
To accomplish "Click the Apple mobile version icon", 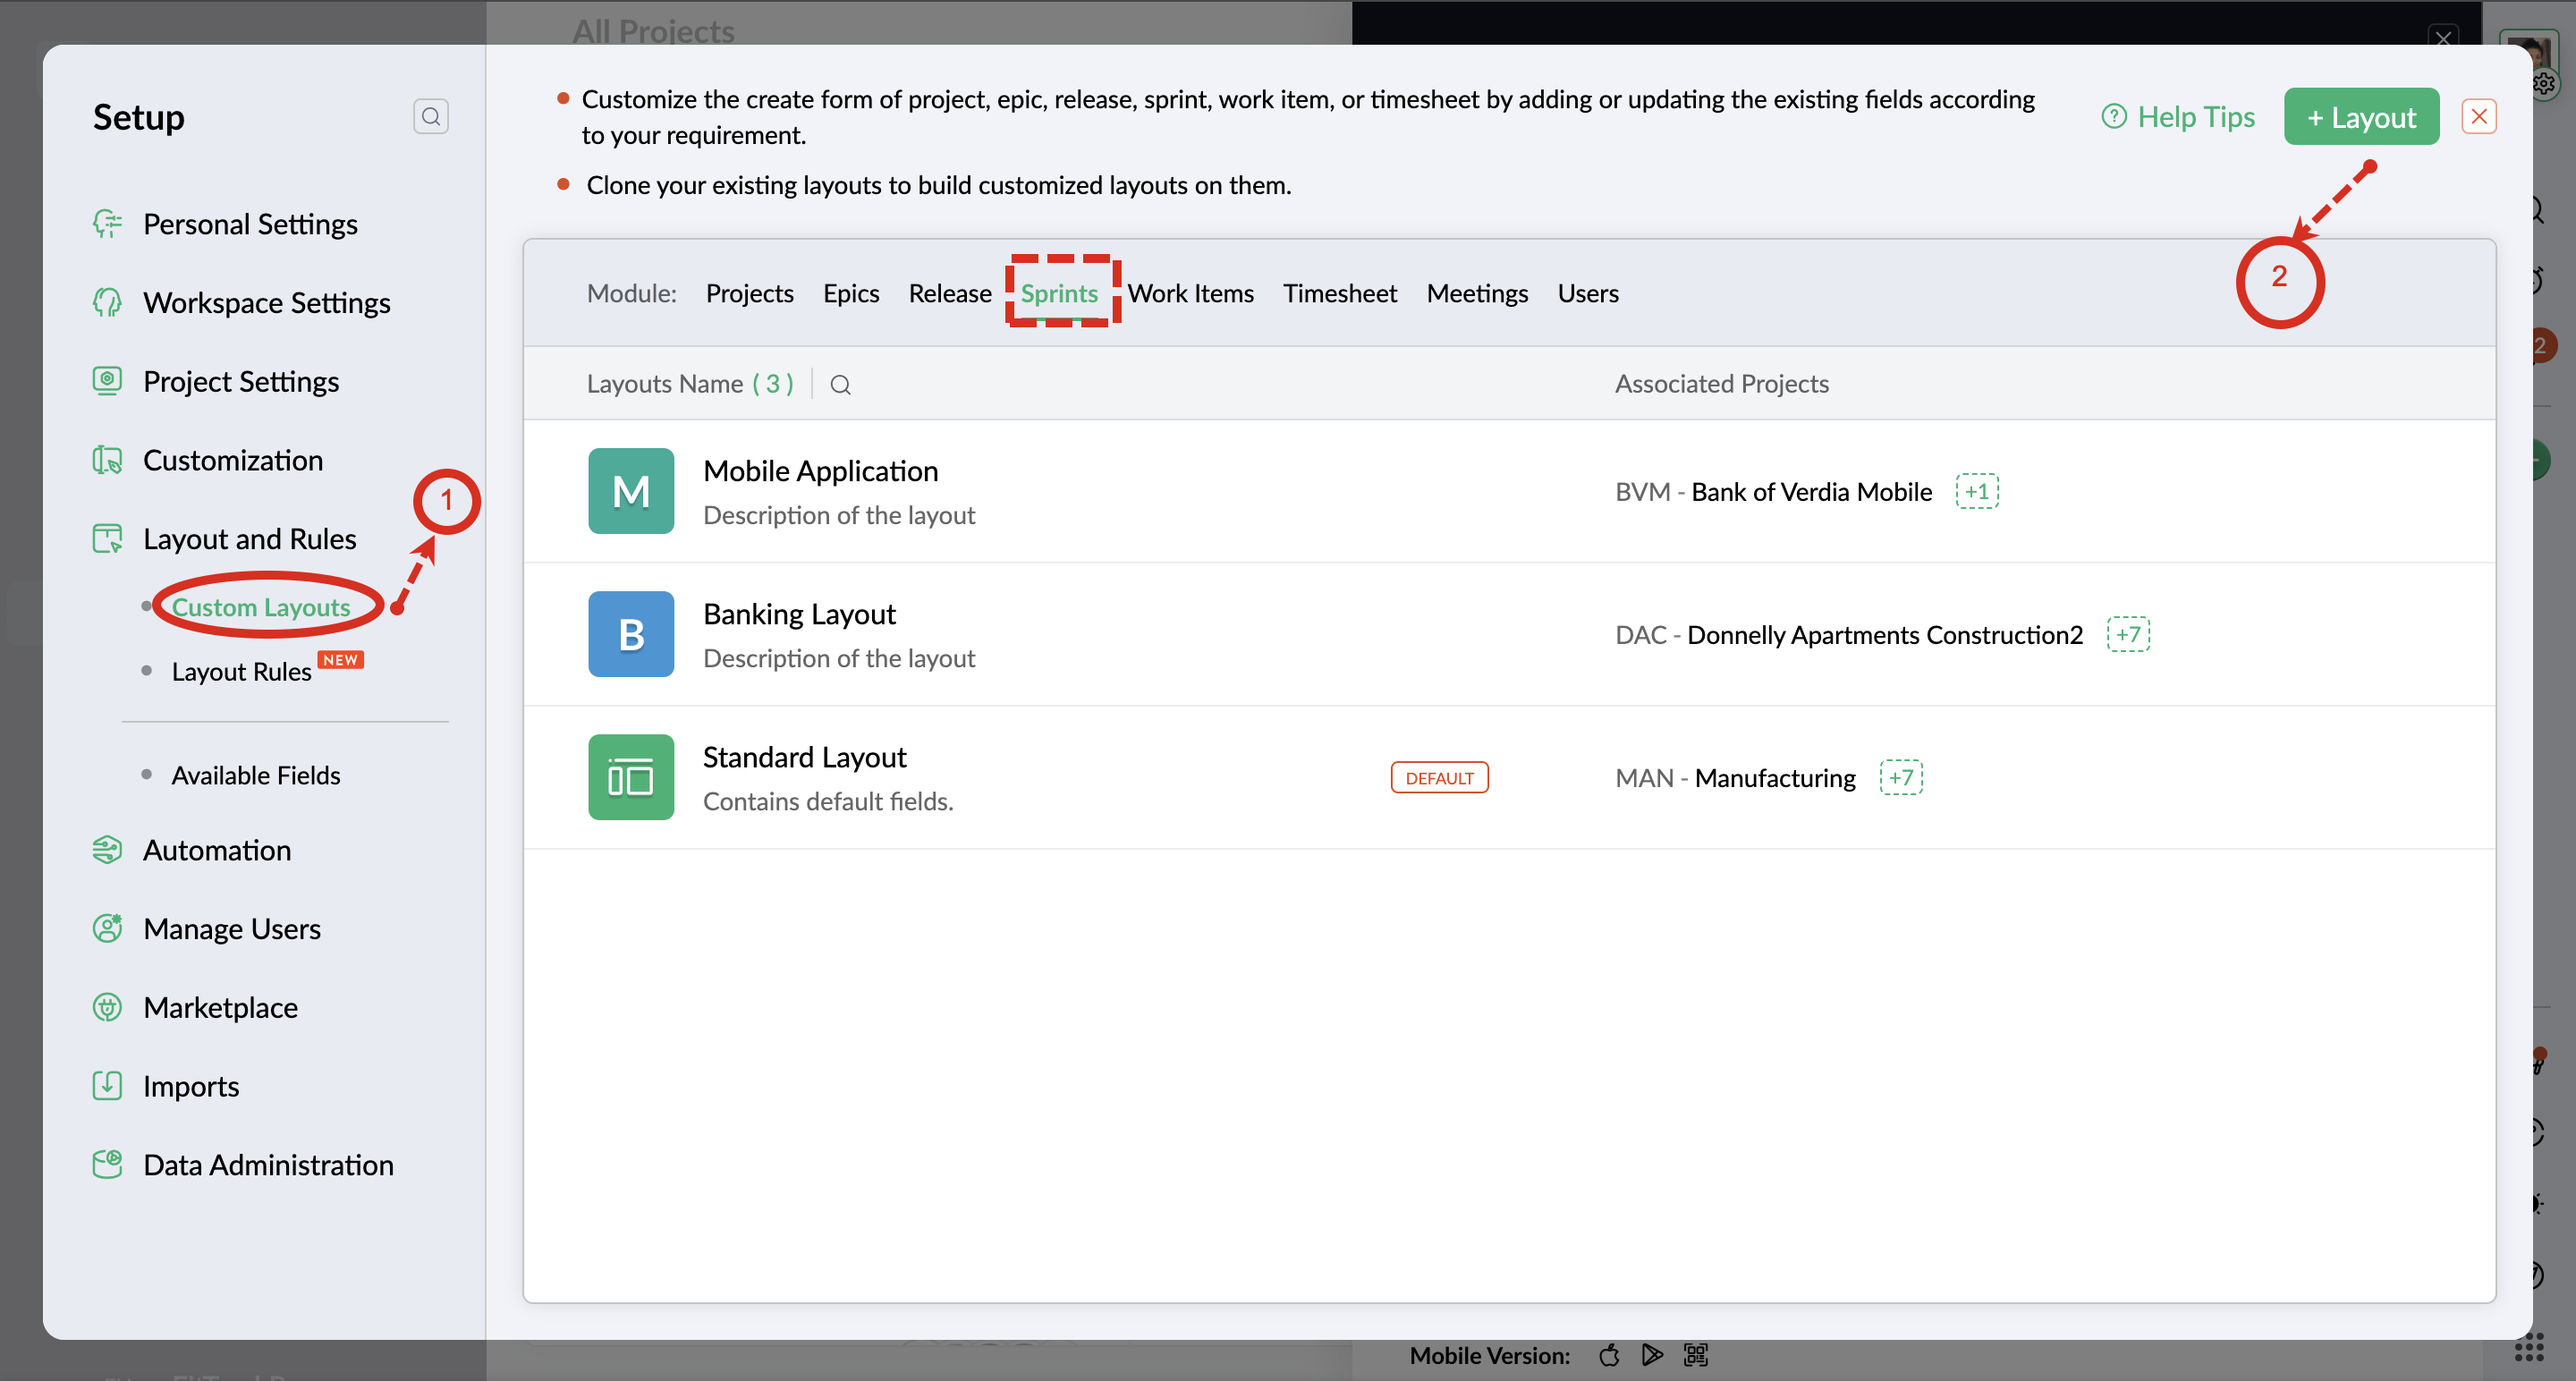I will click(x=1609, y=1355).
